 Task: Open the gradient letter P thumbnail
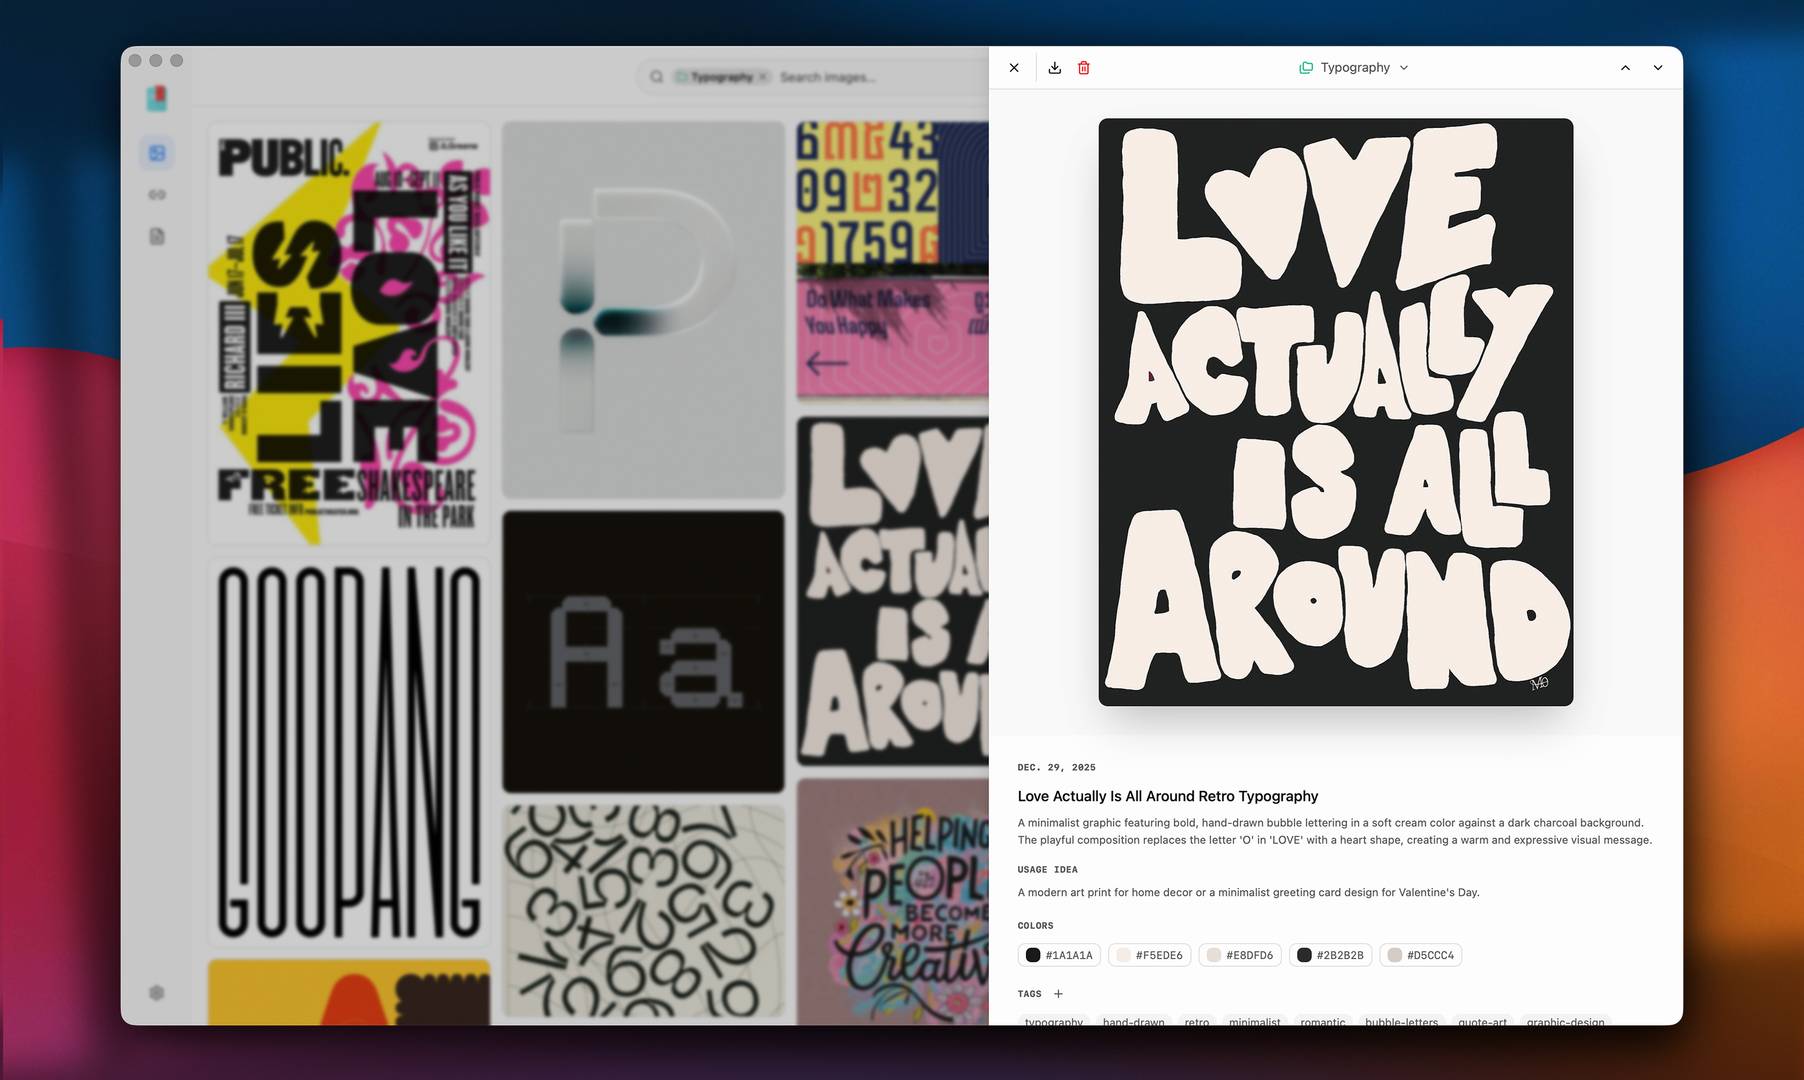click(x=643, y=310)
